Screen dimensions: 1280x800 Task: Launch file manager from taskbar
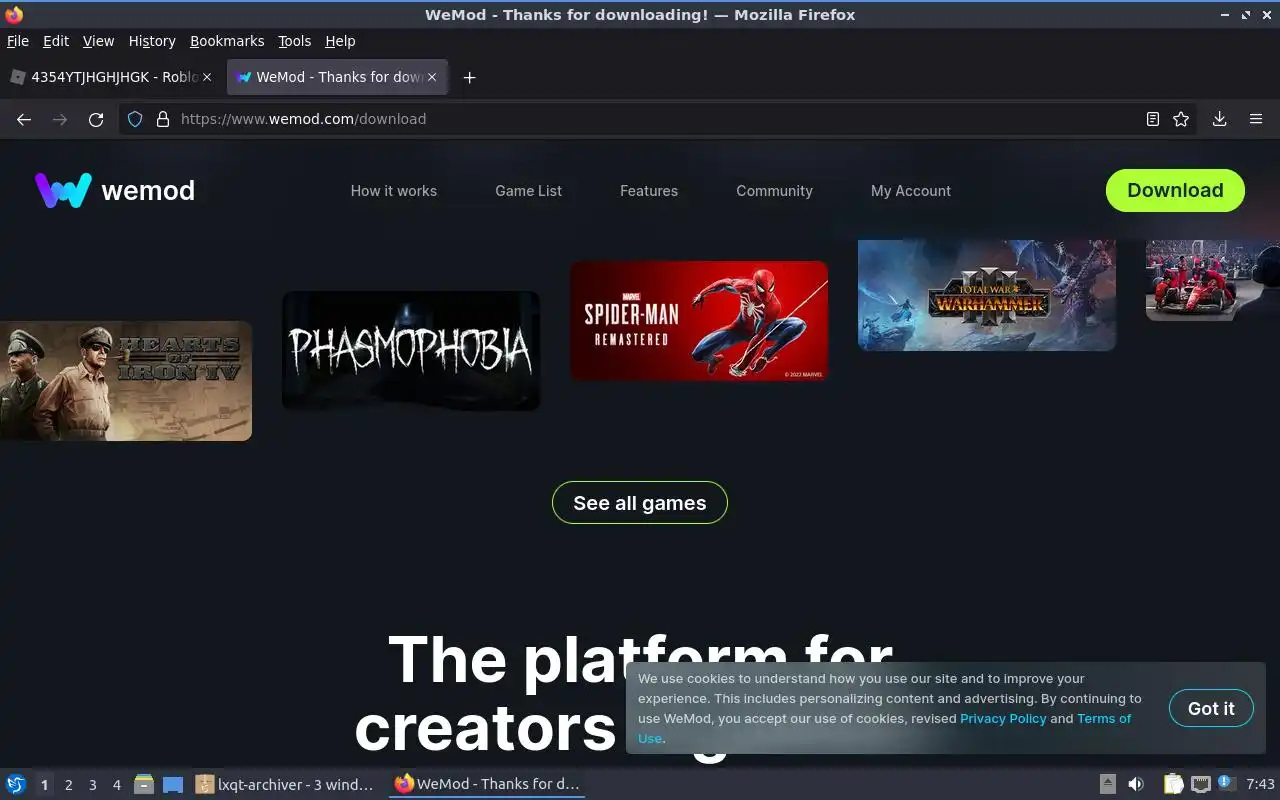pyautogui.click(x=144, y=784)
